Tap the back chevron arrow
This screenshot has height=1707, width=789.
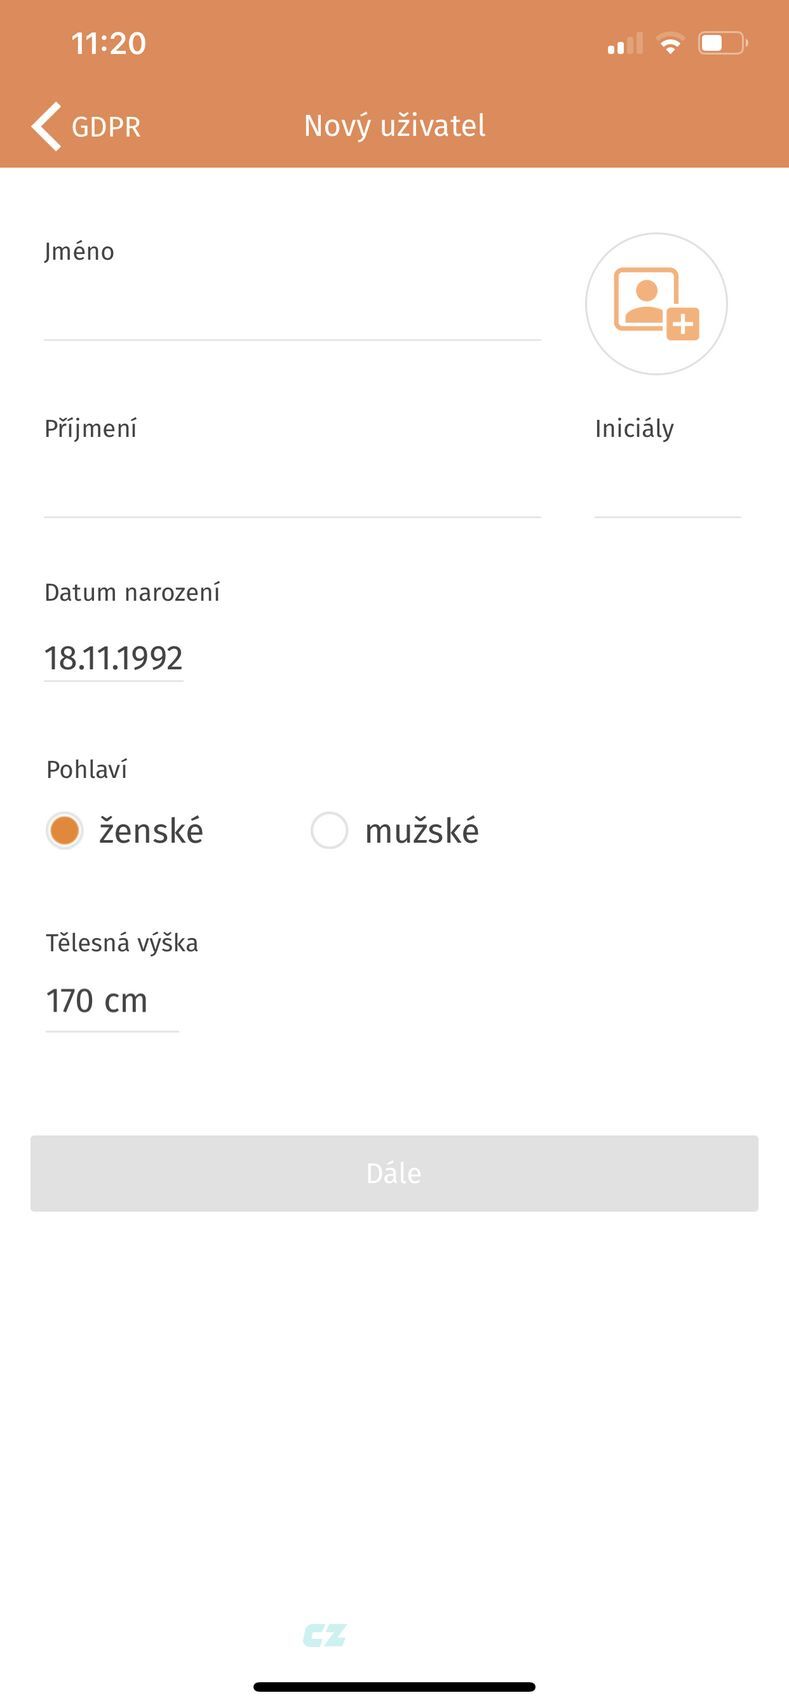click(x=46, y=126)
